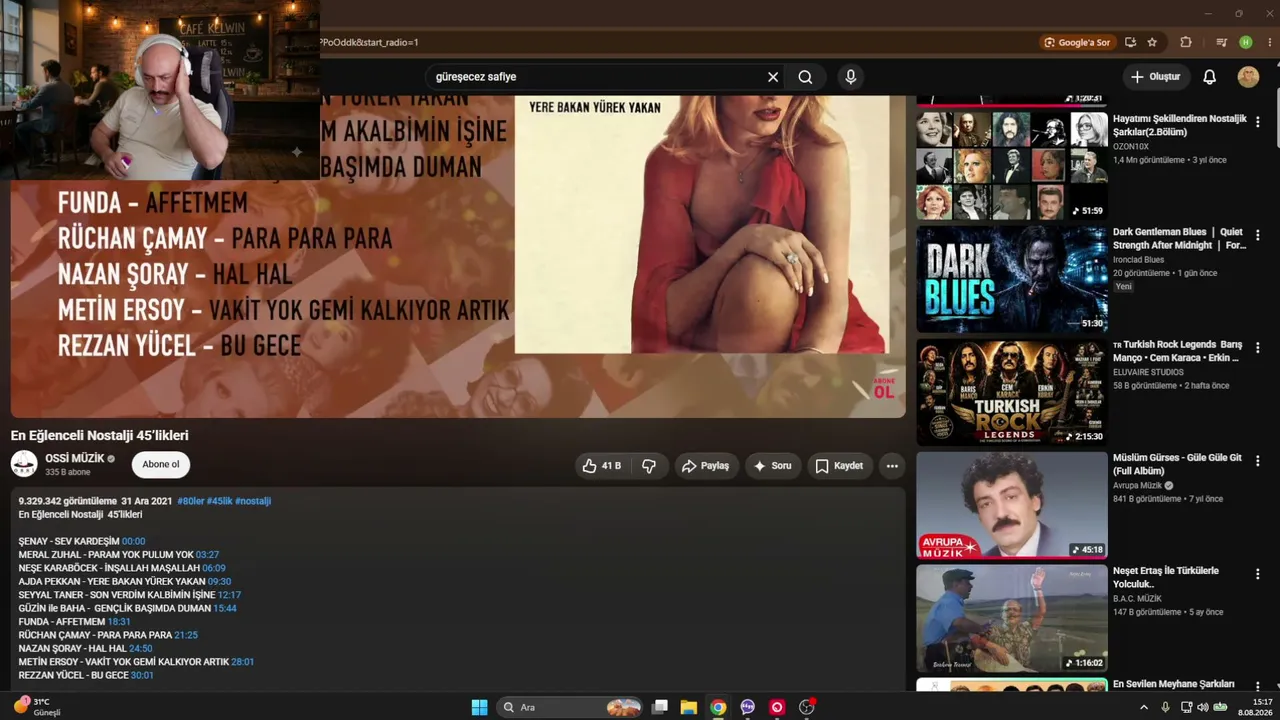
Task: Open Google'a Sor lens search
Action: tap(1077, 43)
